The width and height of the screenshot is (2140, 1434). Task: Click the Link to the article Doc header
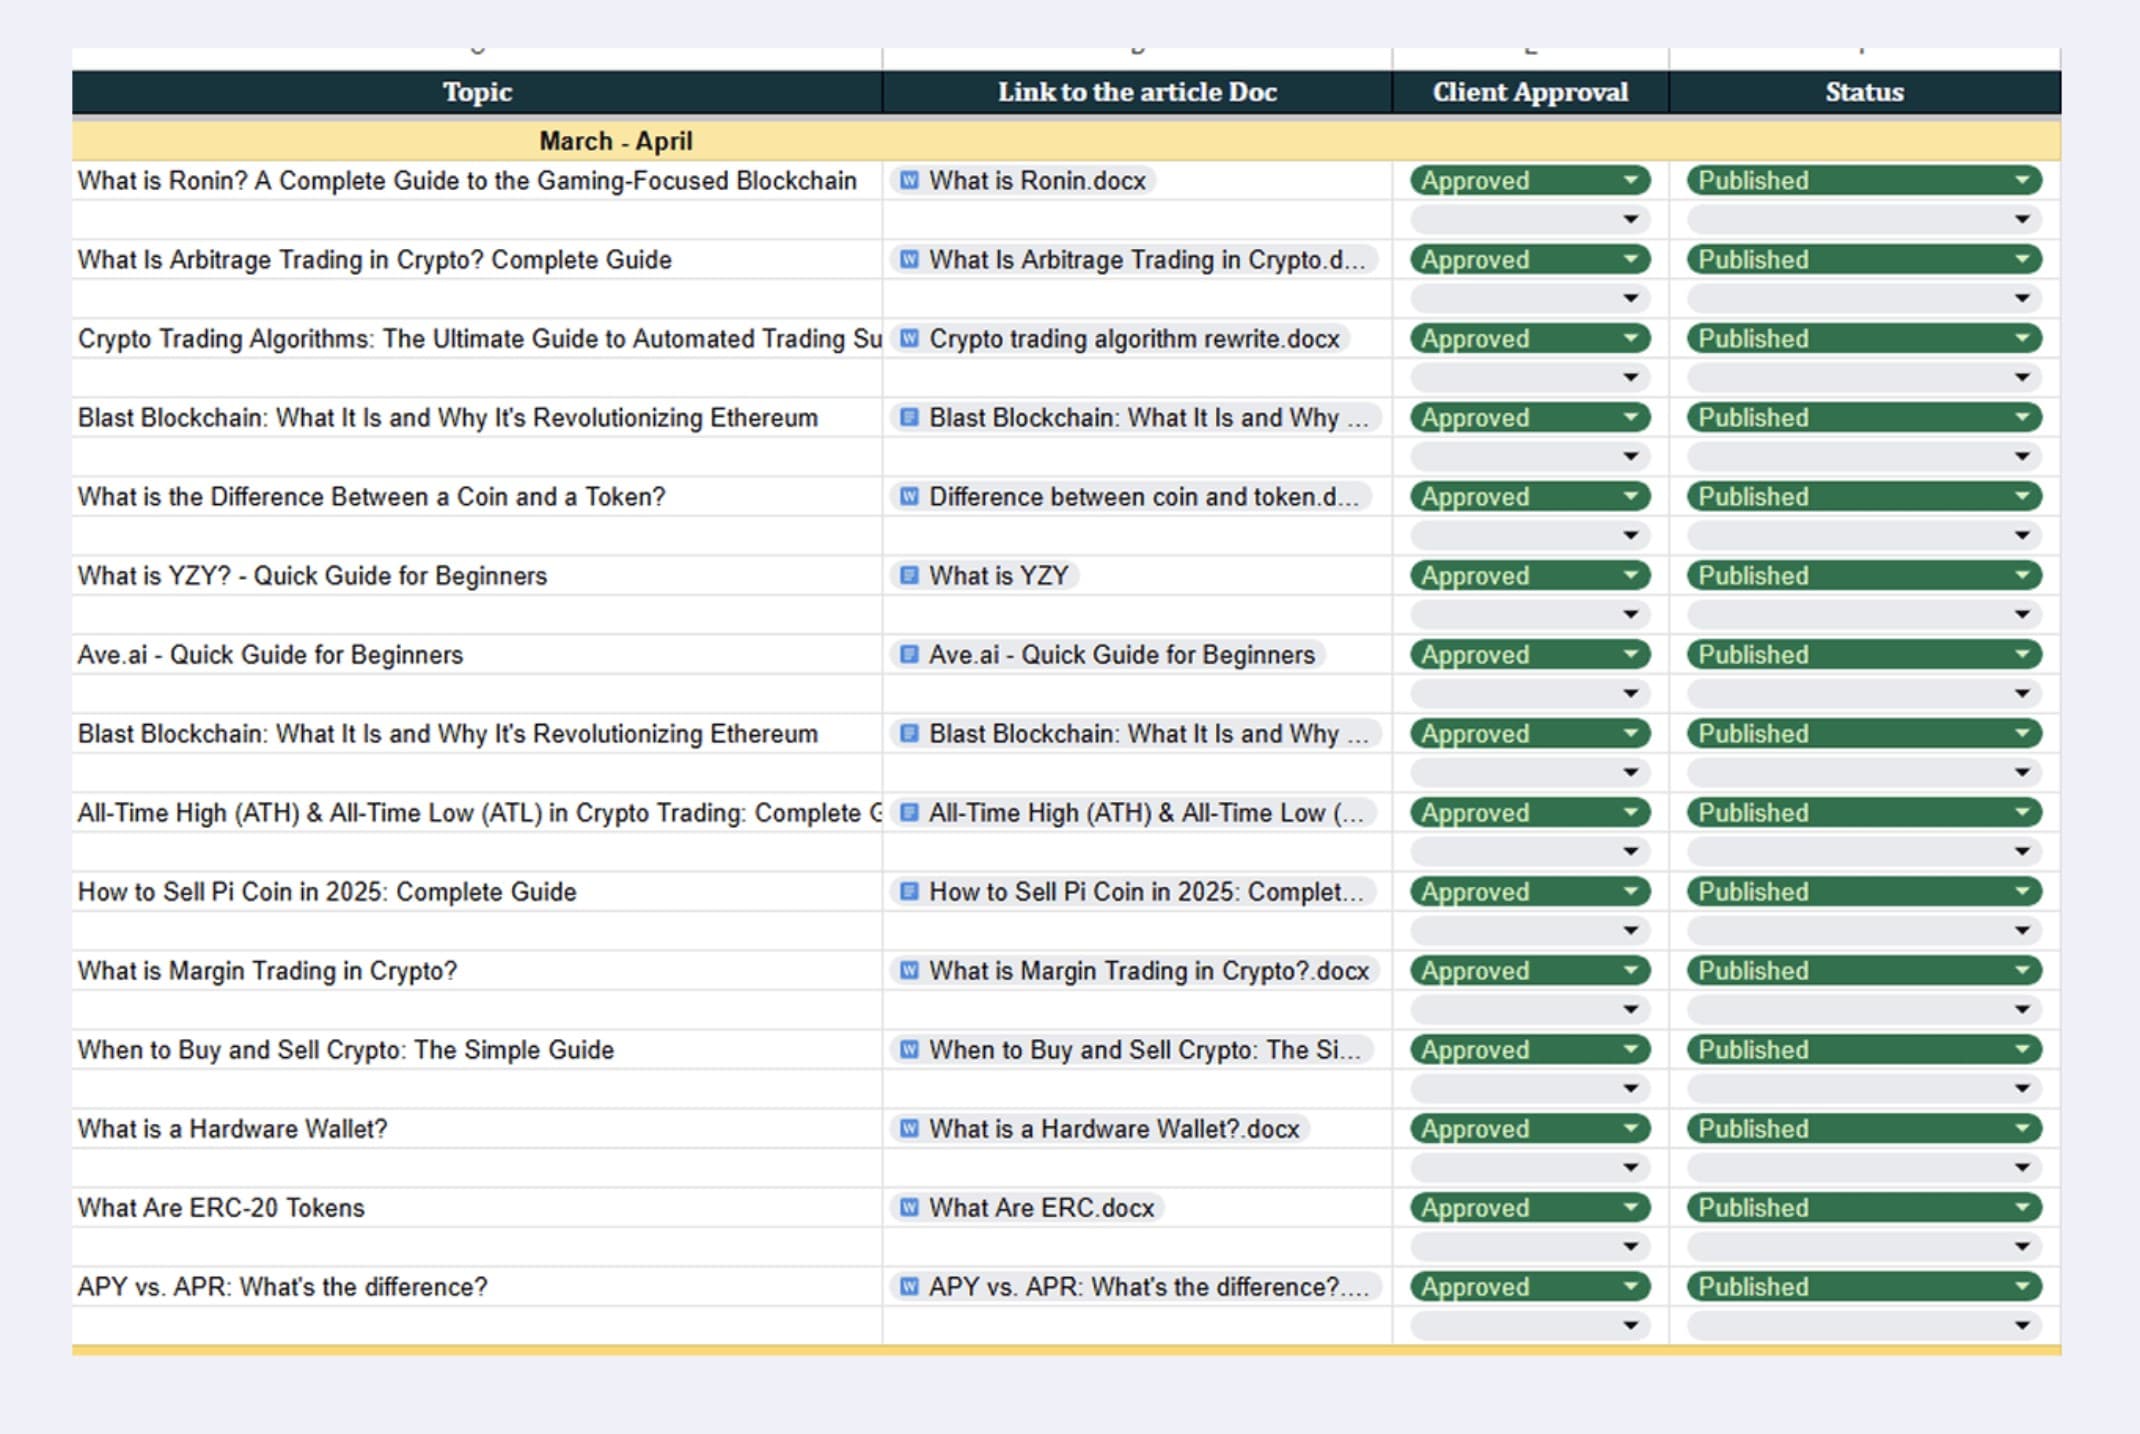1137,92
